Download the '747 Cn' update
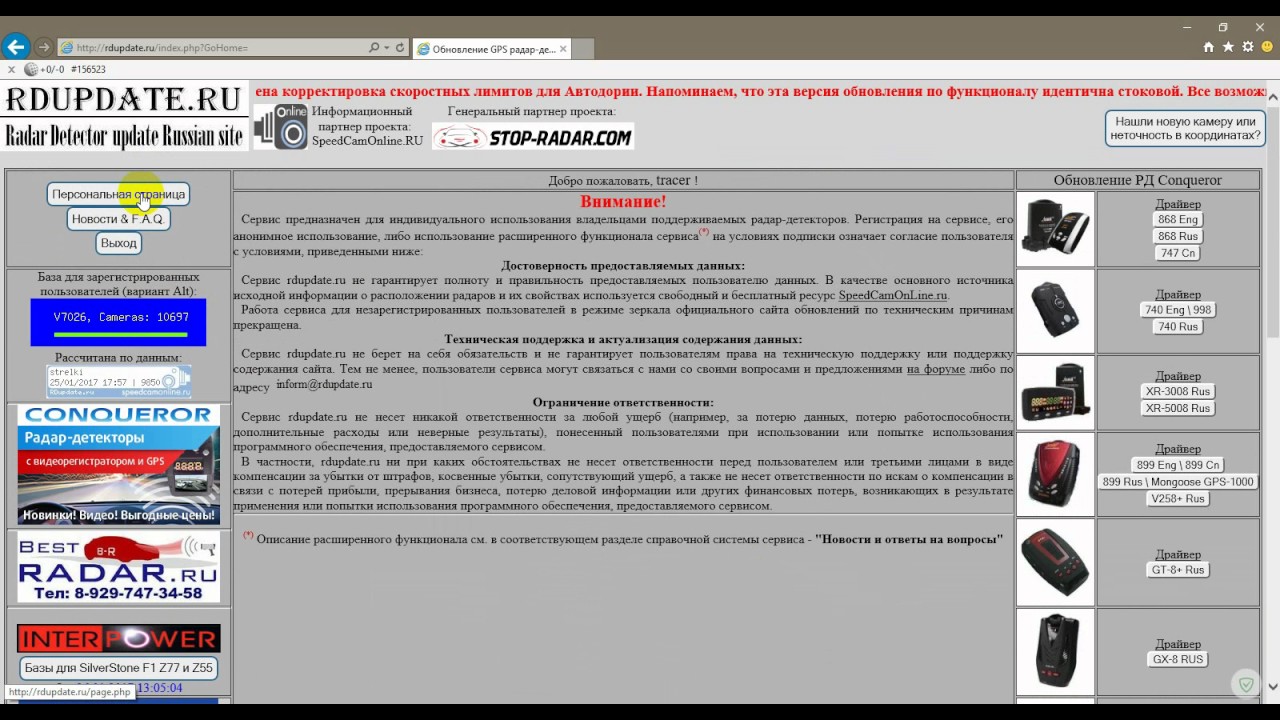 point(1177,254)
